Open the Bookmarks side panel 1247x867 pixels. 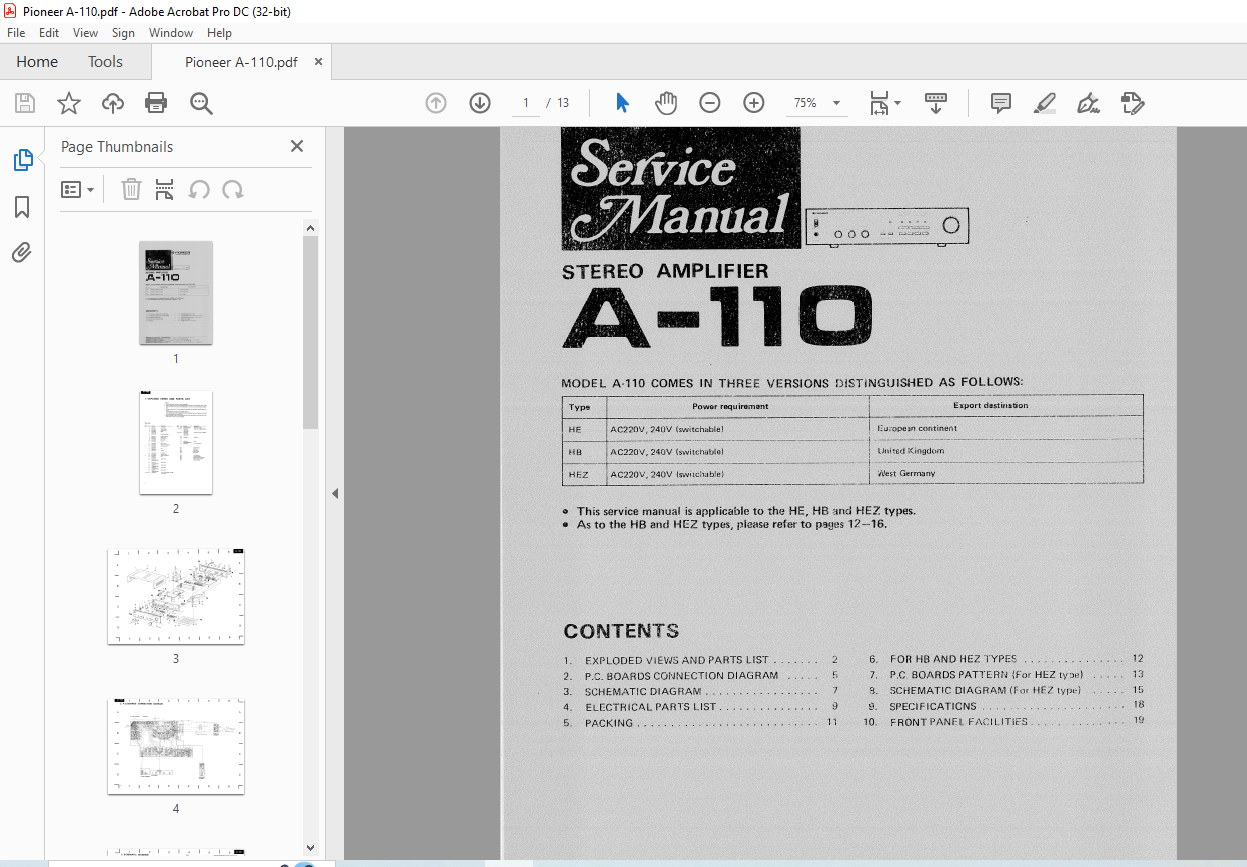pos(22,207)
